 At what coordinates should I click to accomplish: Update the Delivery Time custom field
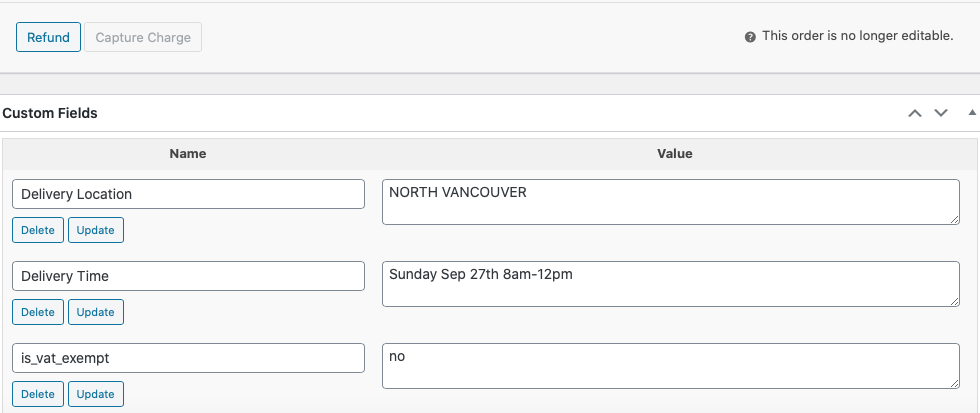pyautogui.click(x=96, y=312)
